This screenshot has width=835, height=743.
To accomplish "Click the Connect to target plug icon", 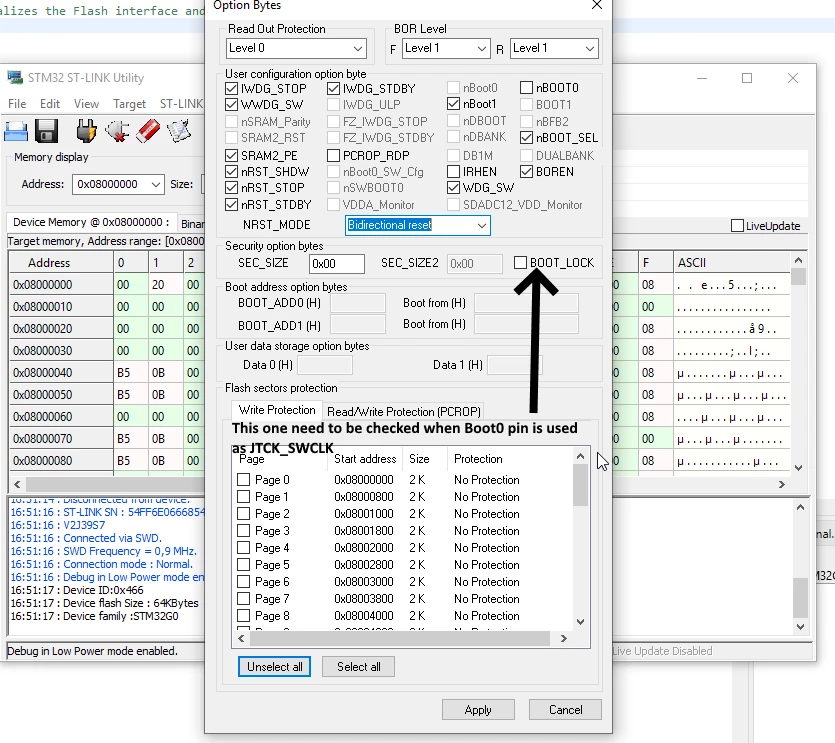I will (x=86, y=131).
